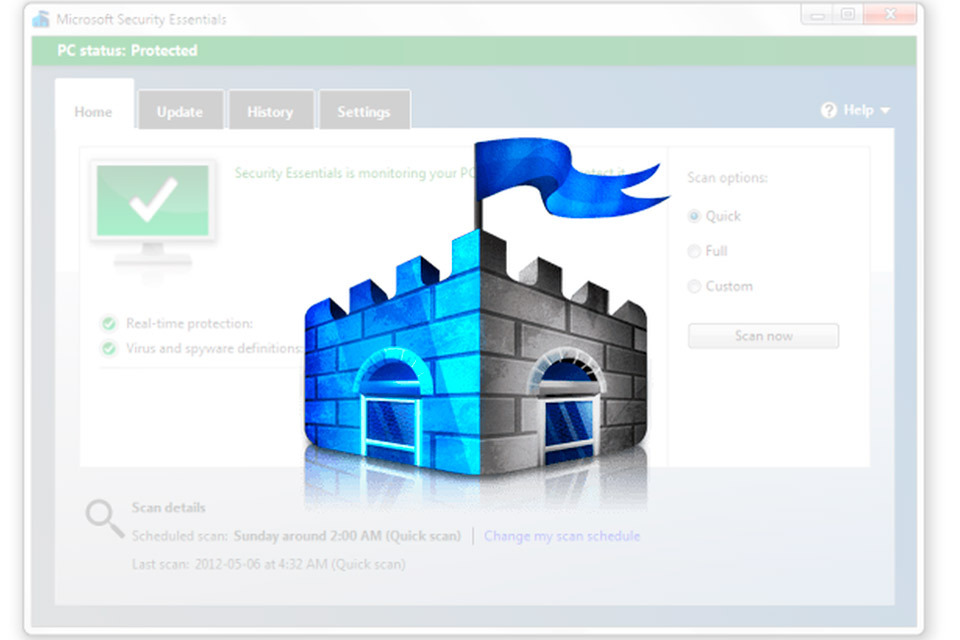Click the Virus and spyware definitions check icon
960x640 pixels.
click(x=109, y=348)
